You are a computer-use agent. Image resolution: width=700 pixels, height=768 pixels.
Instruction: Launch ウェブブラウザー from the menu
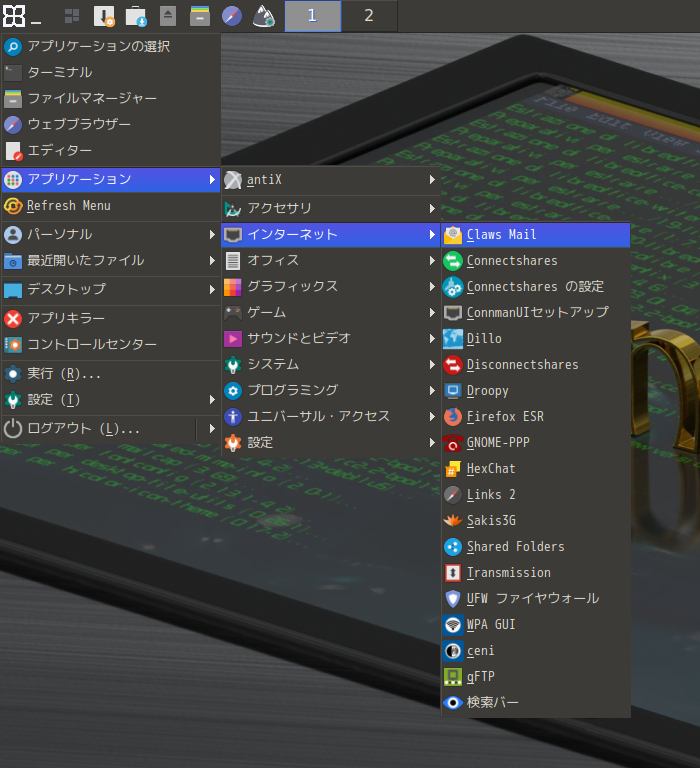[111, 124]
